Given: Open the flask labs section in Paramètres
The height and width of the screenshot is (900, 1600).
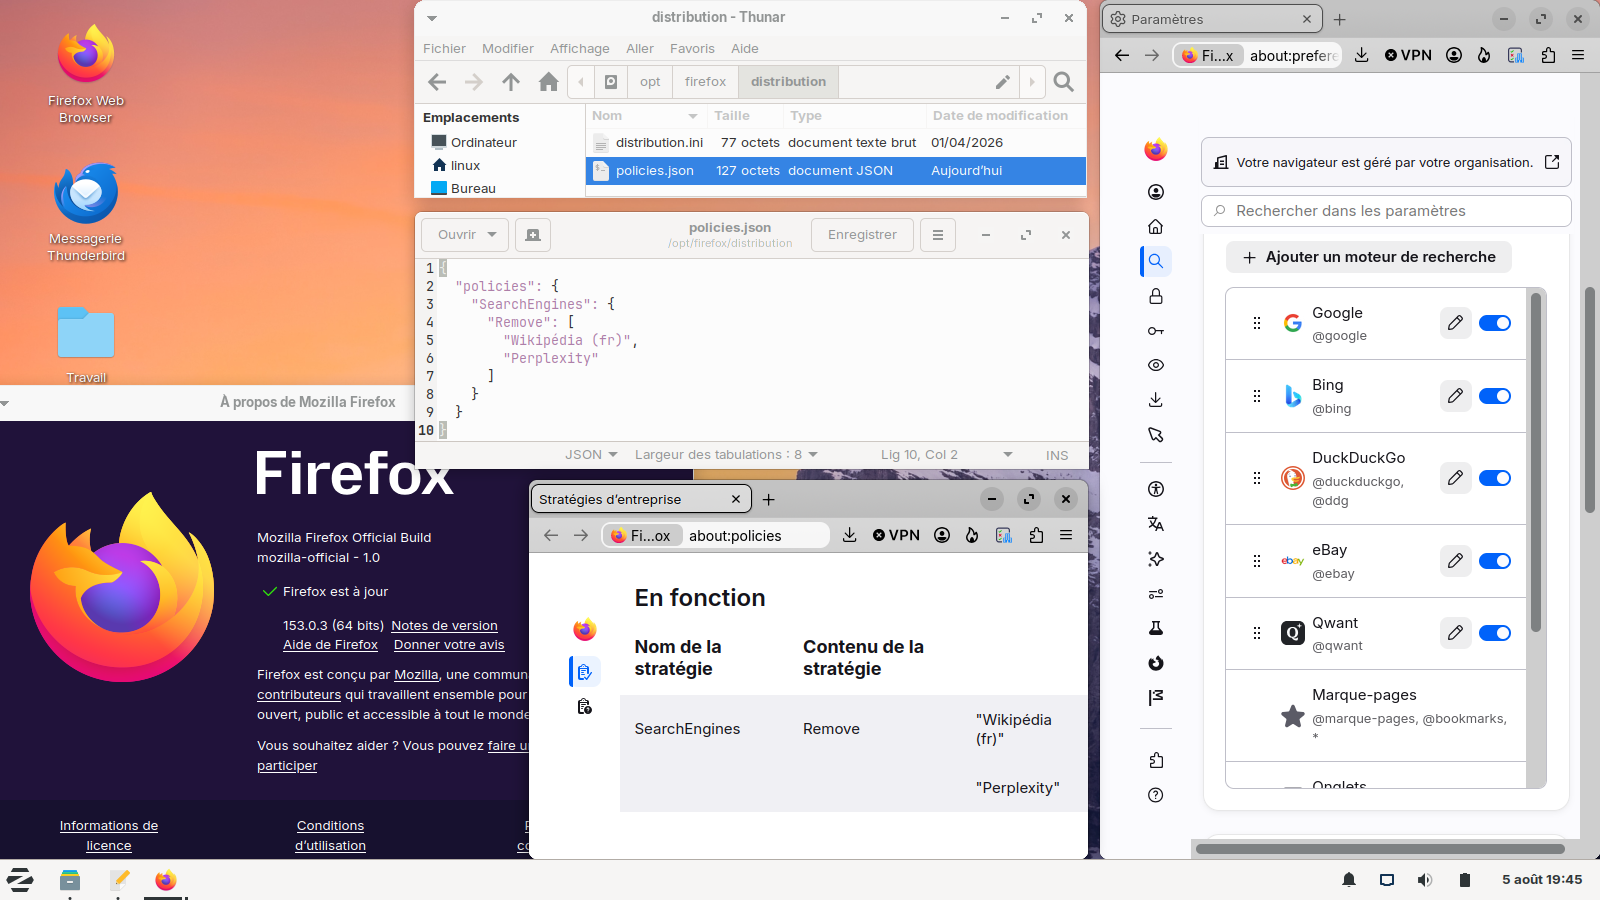Looking at the screenshot, I should (1156, 628).
